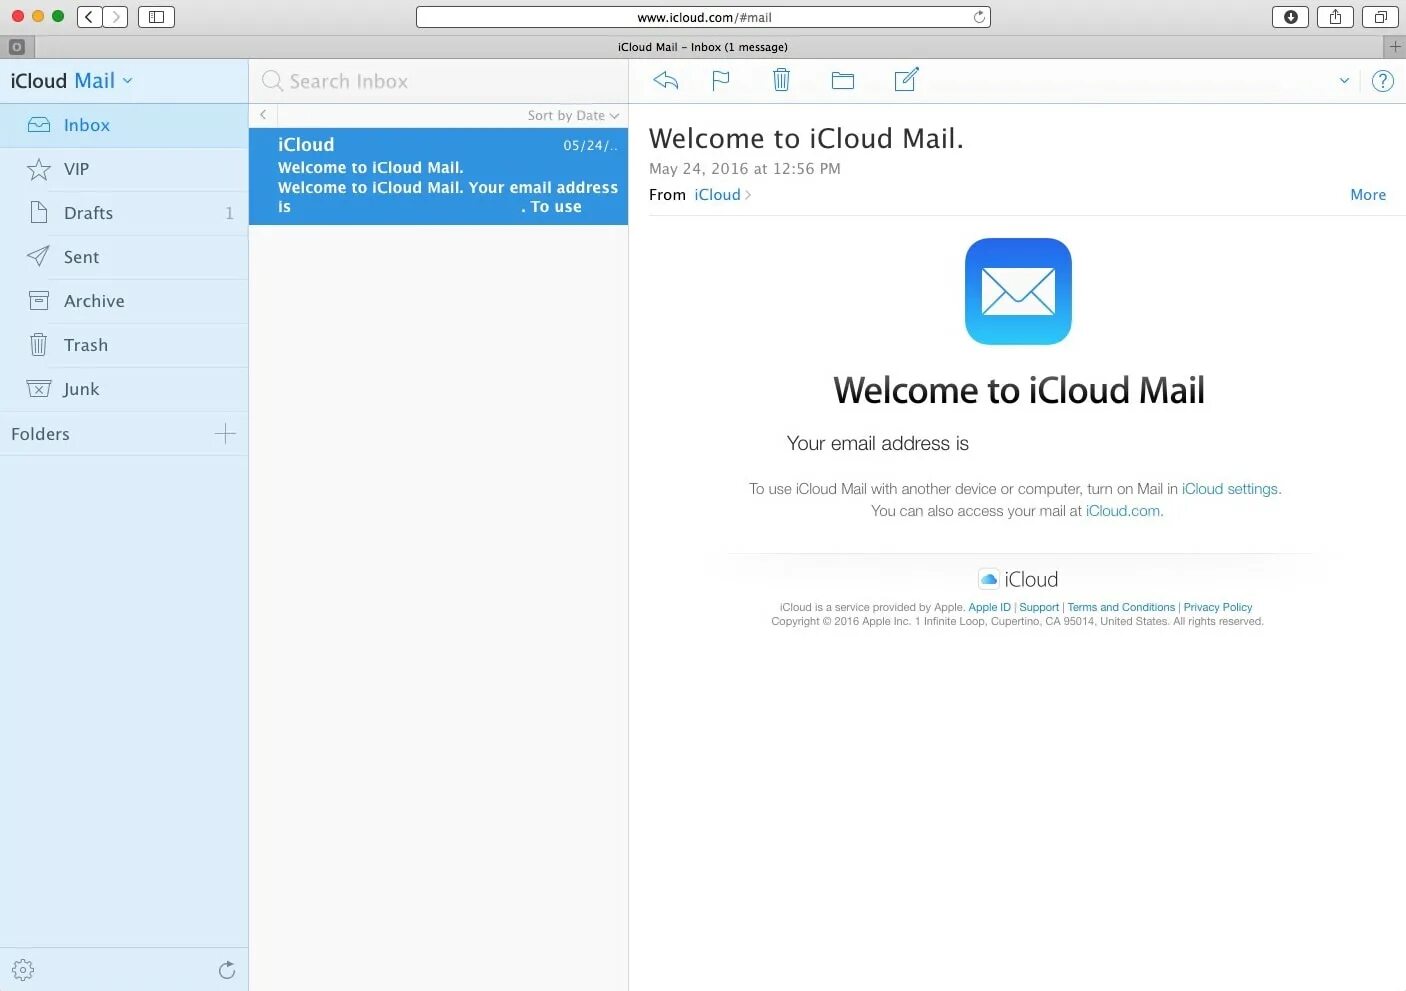
Task: Go forward with Safari's forward arrow
Action: coord(115,16)
